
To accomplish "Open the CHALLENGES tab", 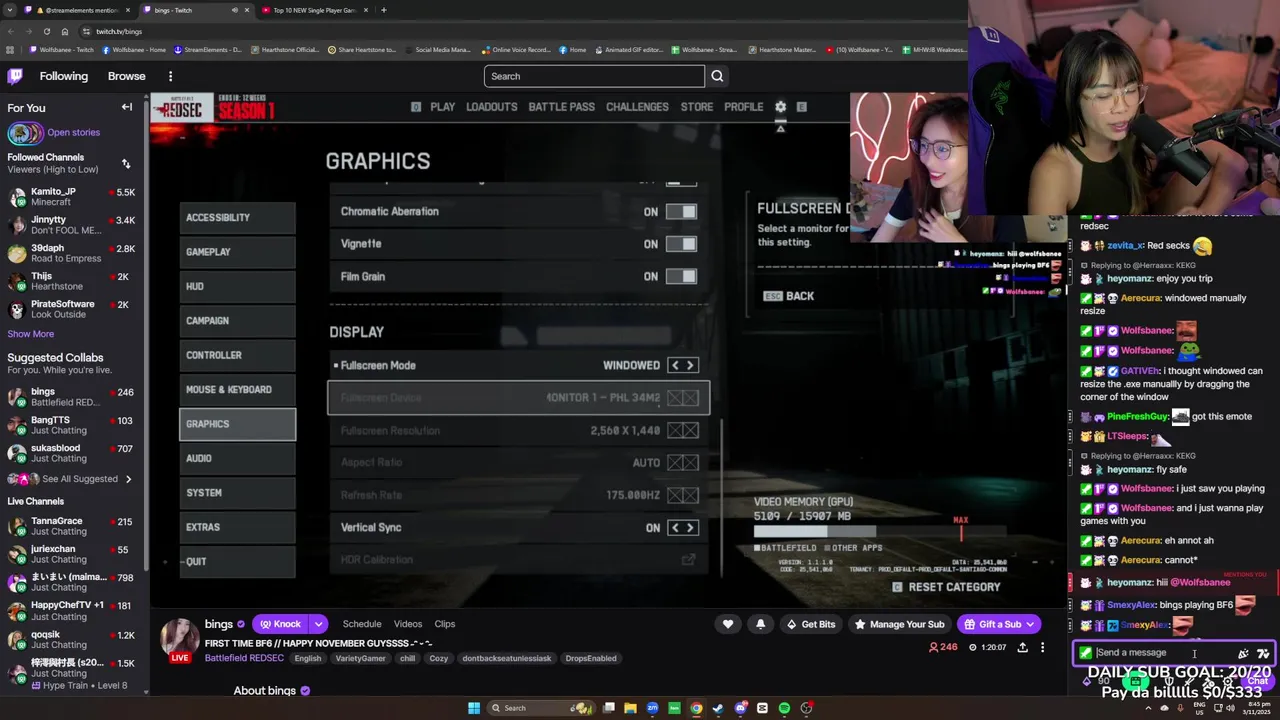I will (x=637, y=107).
